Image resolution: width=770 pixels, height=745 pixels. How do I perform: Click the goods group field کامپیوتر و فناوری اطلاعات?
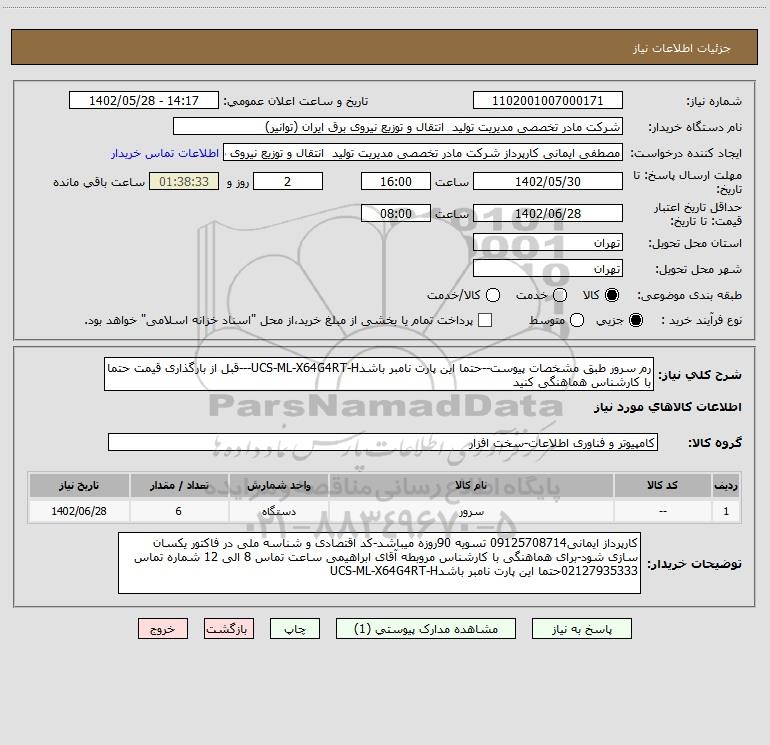coord(383,442)
